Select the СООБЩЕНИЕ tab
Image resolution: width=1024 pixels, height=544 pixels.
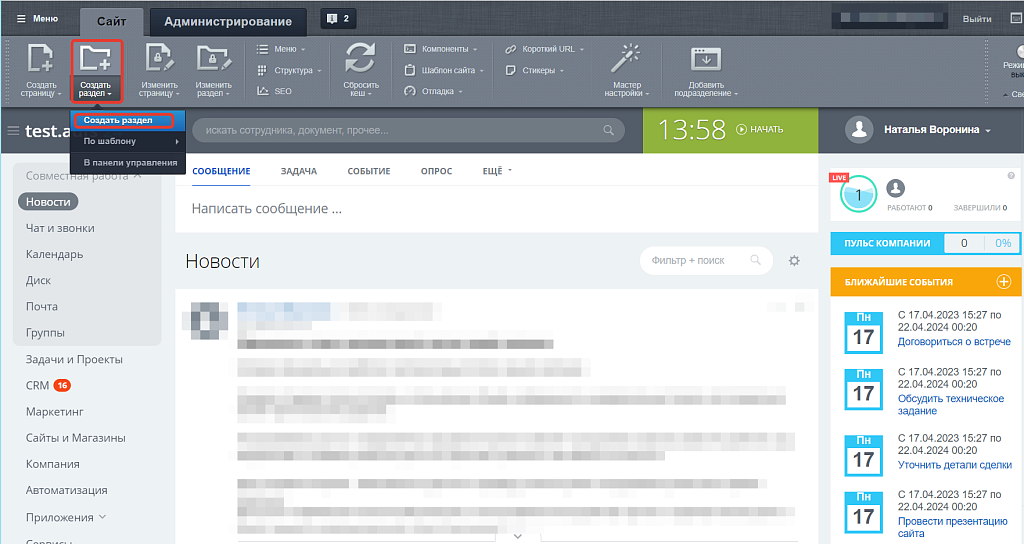pyautogui.click(x=221, y=171)
